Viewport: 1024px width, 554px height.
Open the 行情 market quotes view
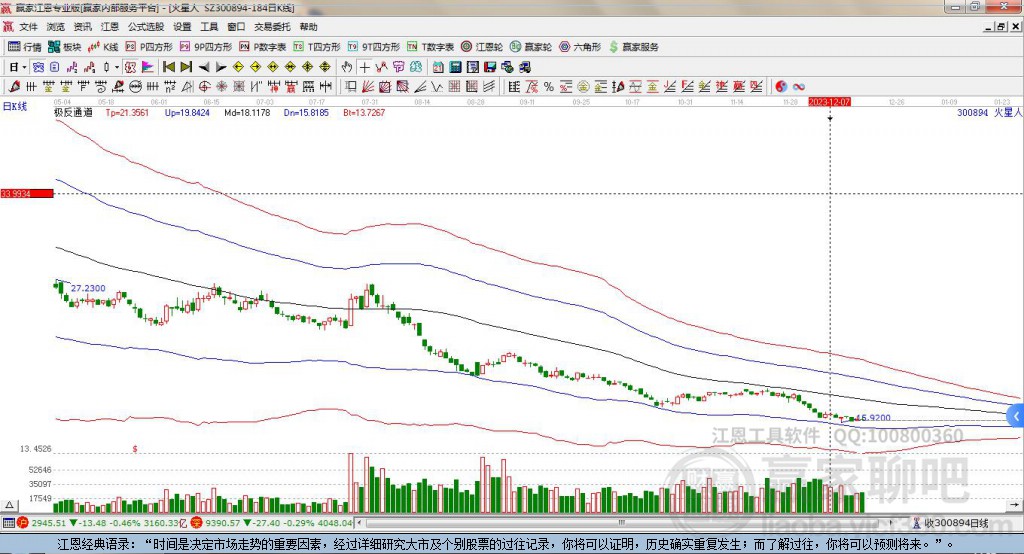click(25, 47)
